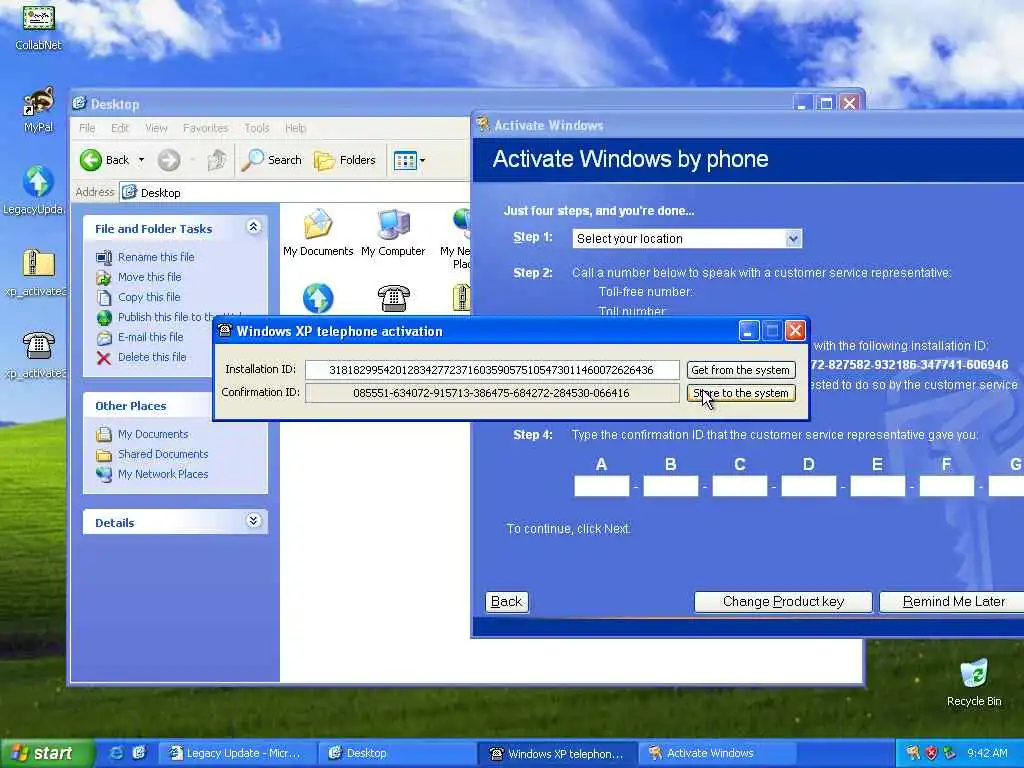Select the MyPal desktop shortcut
1024x768 pixels.
[x=38, y=110]
